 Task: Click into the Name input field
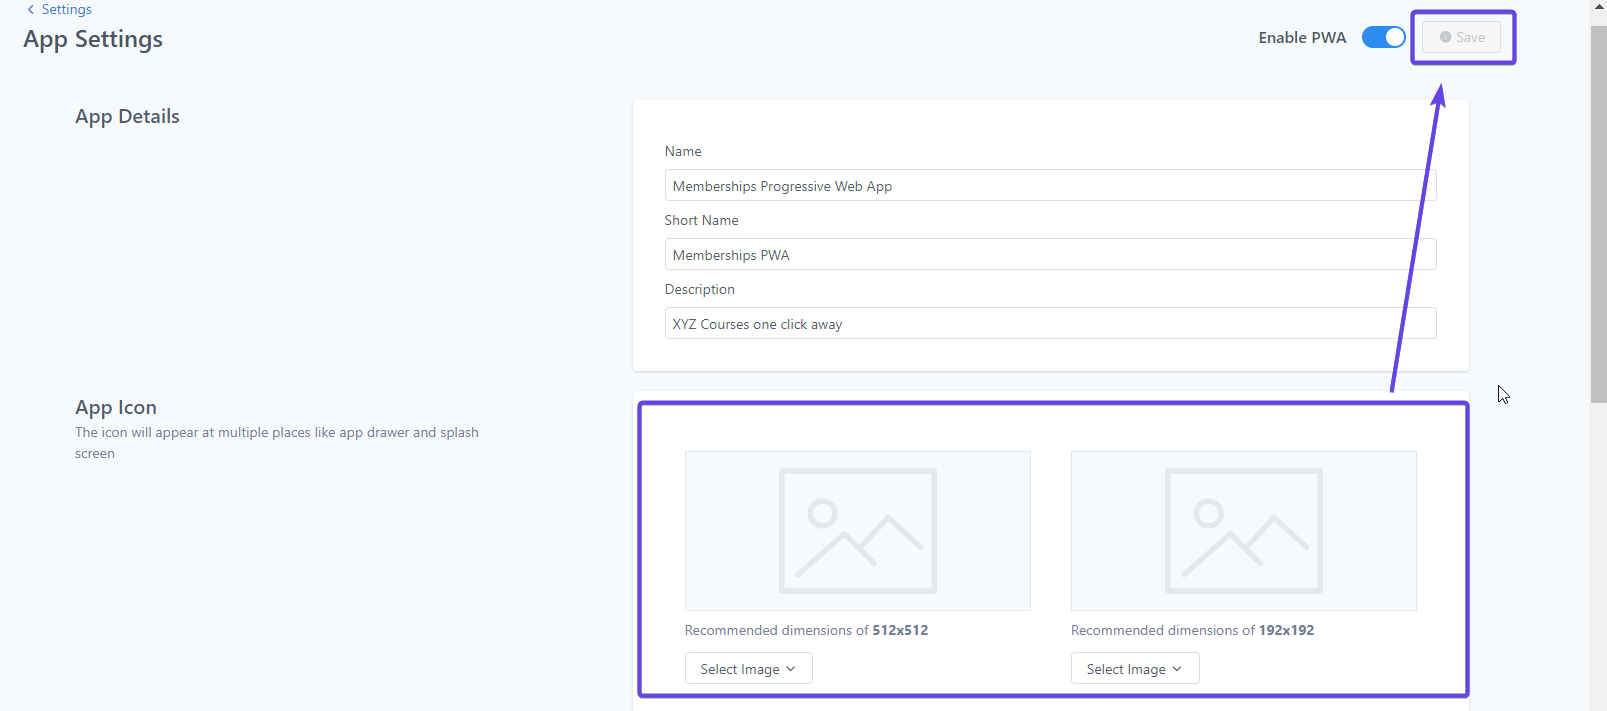(x=1050, y=185)
